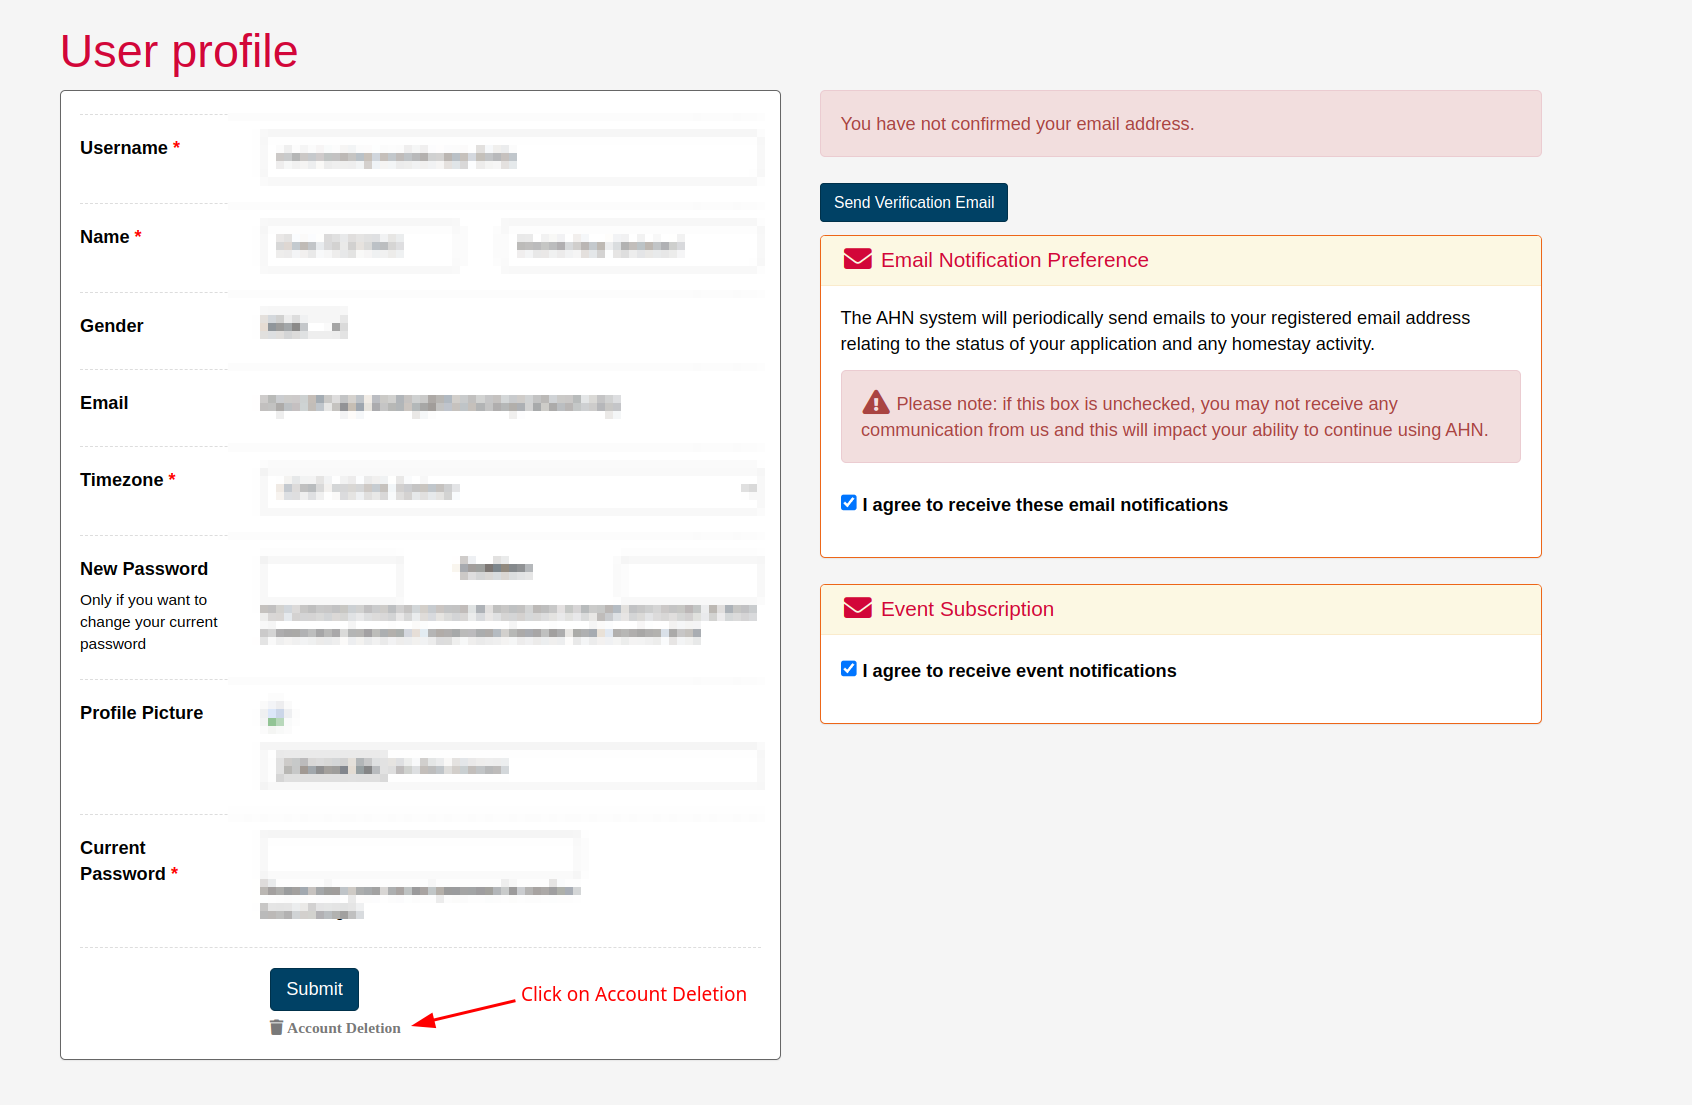Click 'I agree to receive event notifications' label
The width and height of the screenshot is (1692, 1105).
[x=1019, y=671]
